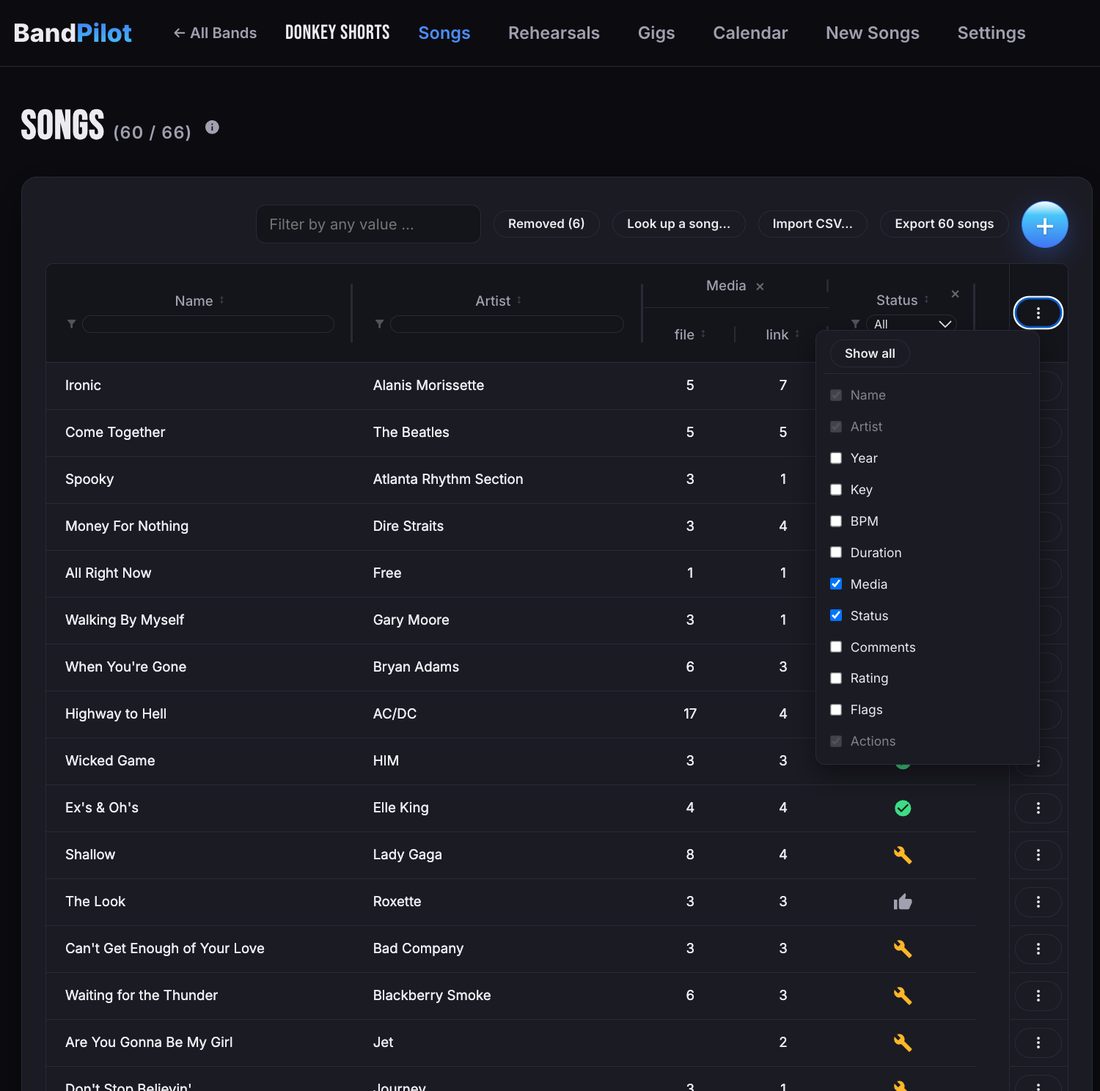Enable the Flags column checkbox

point(836,710)
